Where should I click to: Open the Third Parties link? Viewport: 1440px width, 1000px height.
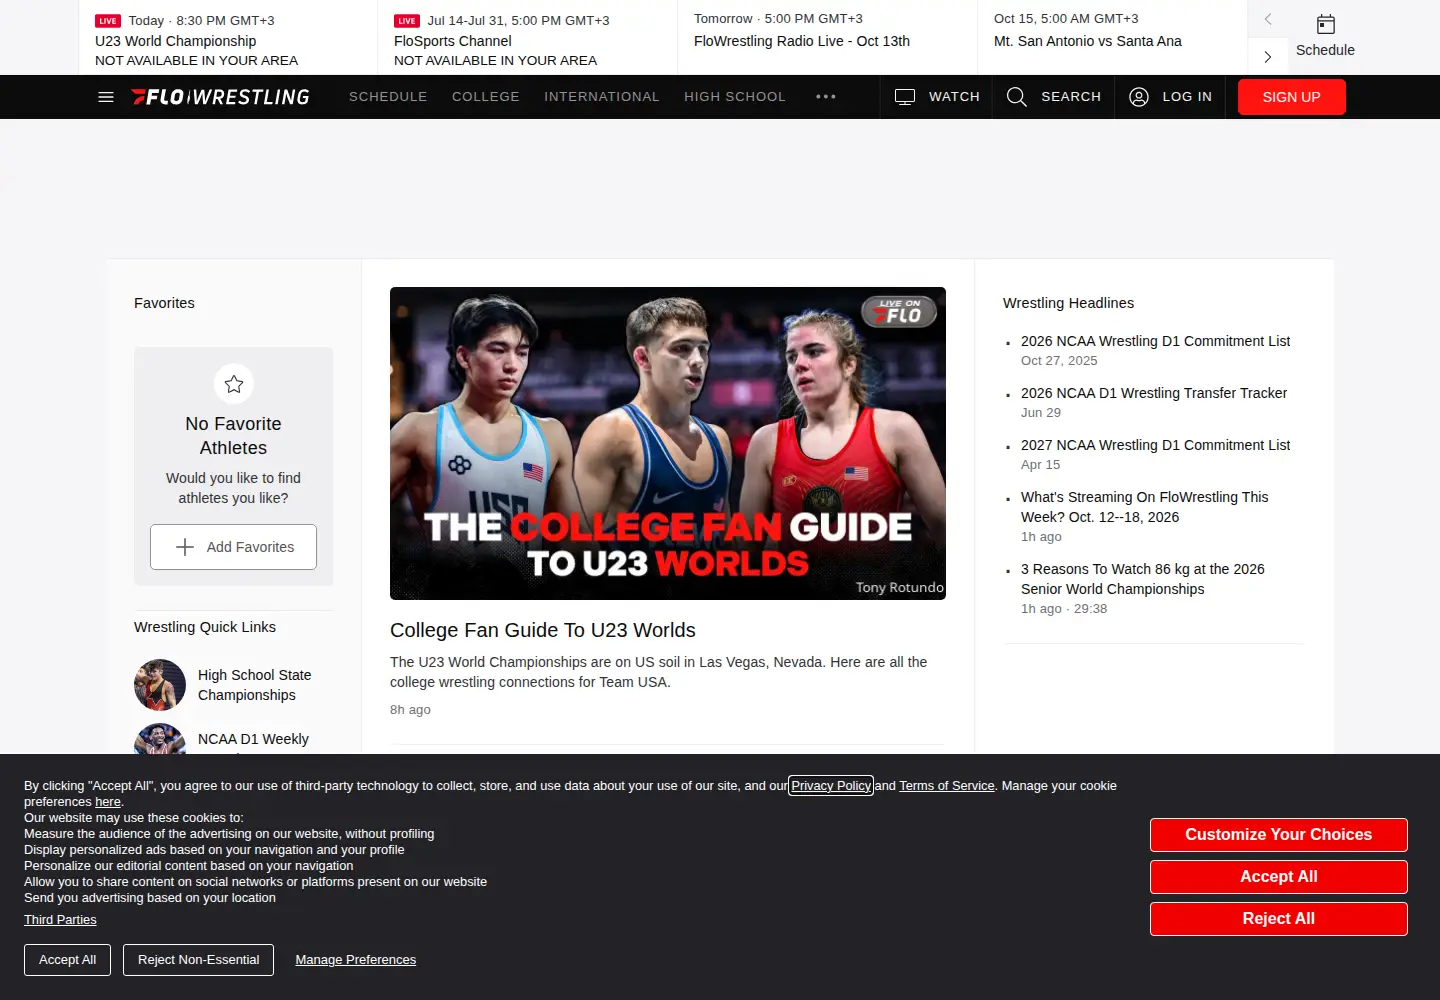pyautogui.click(x=60, y=920)
